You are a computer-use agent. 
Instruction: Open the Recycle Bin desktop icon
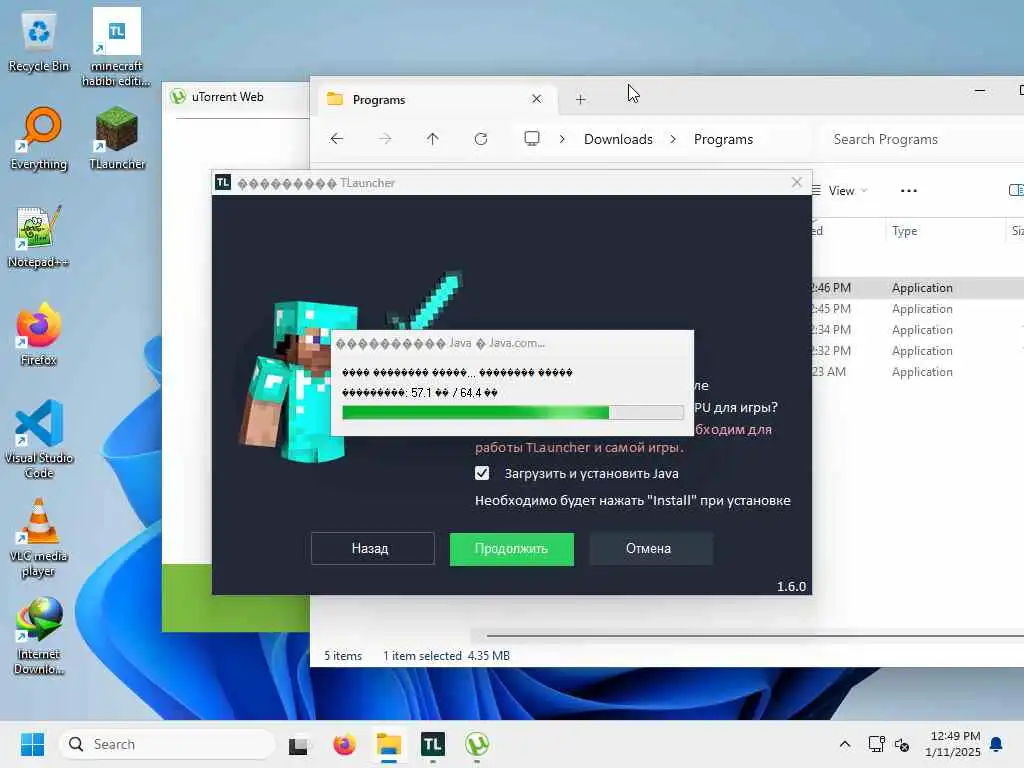39,42
